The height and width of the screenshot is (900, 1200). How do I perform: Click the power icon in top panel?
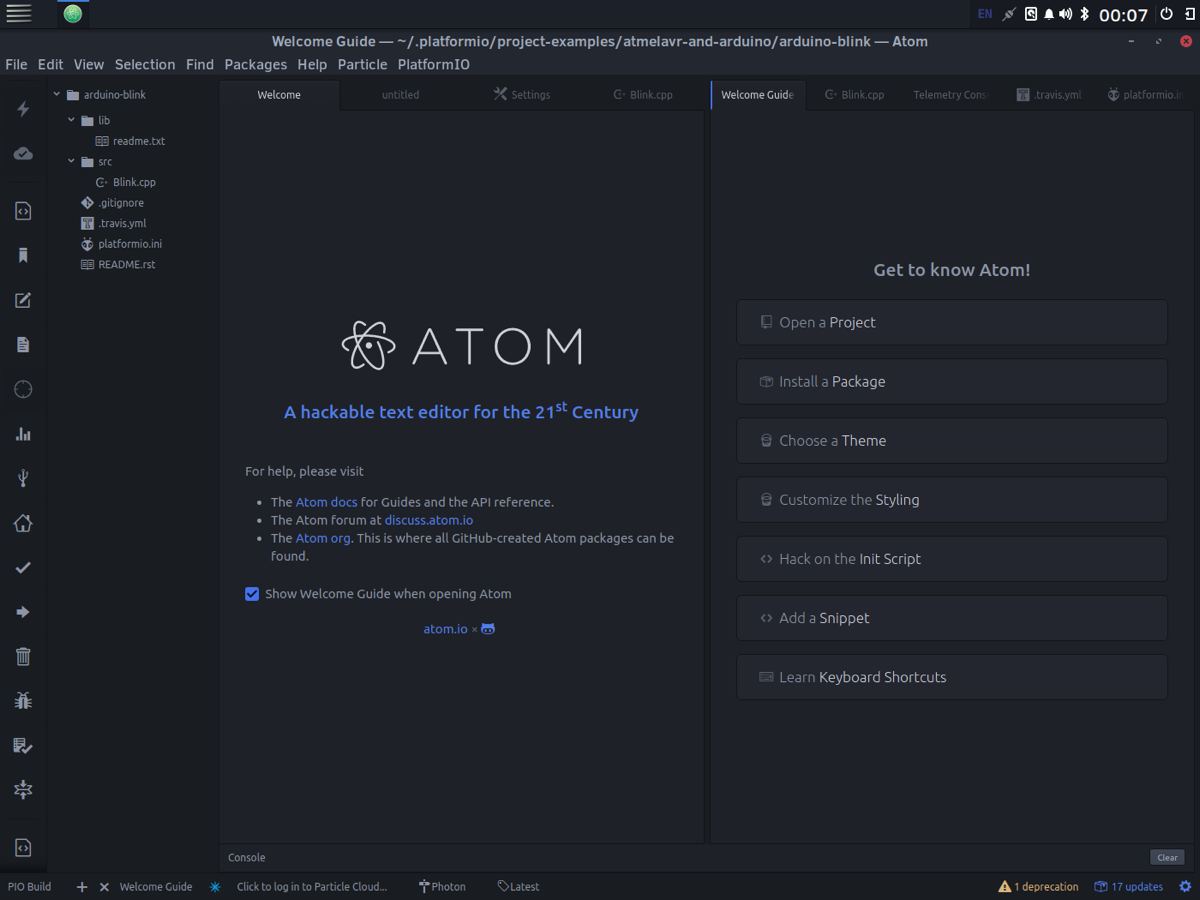[1166, 14]
